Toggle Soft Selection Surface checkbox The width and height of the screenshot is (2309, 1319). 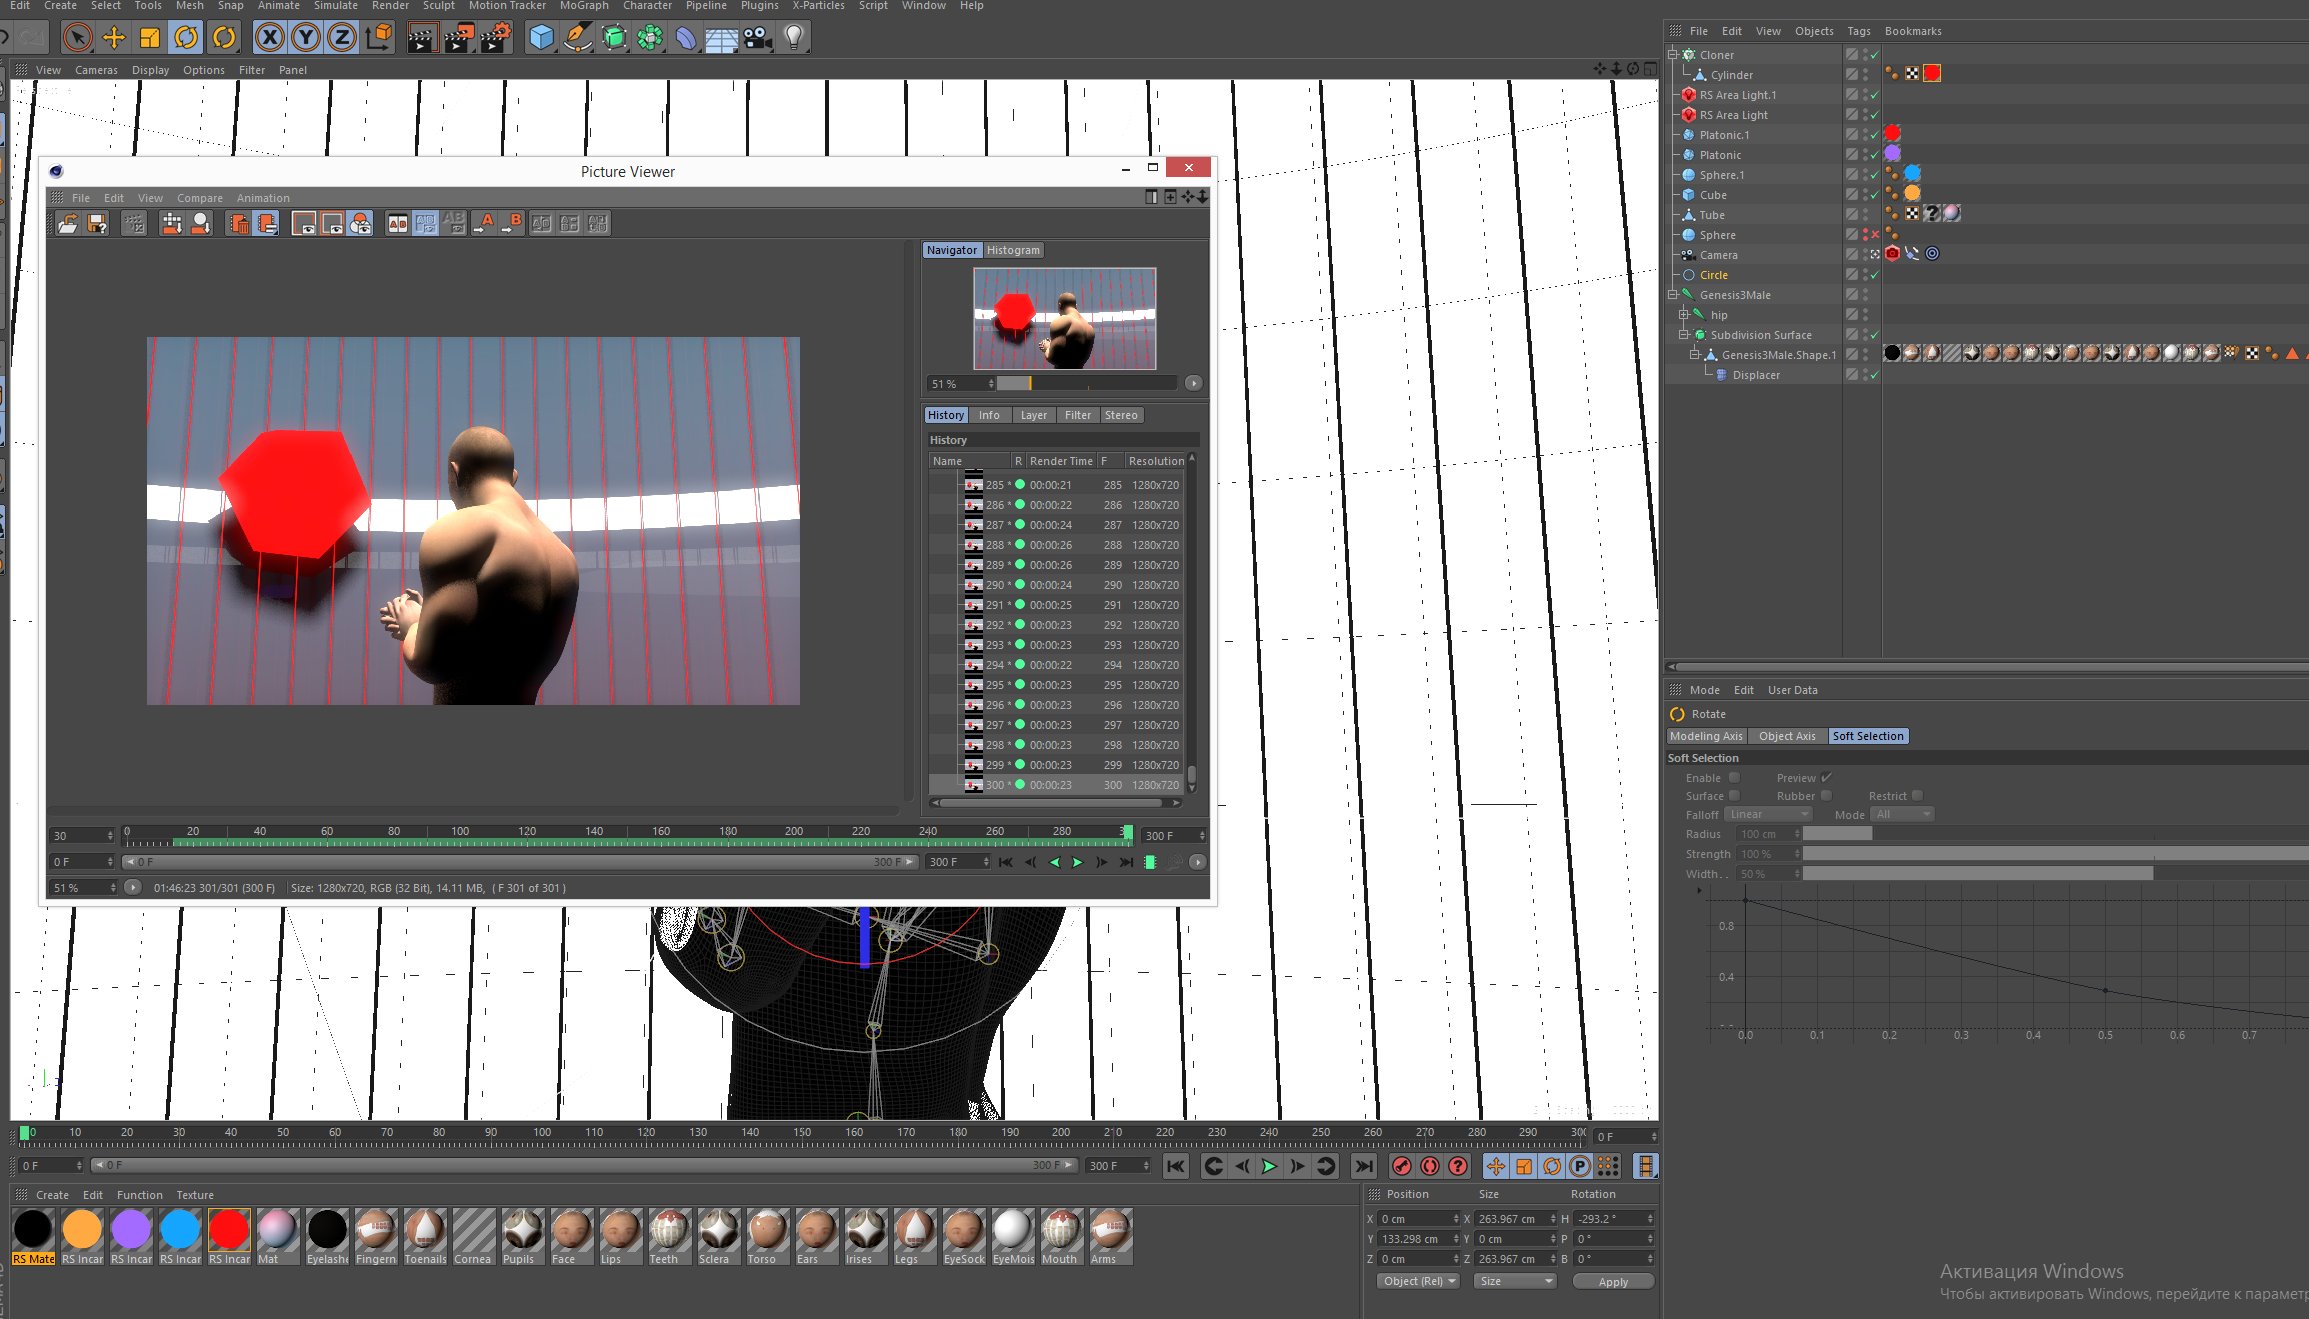pyautogui.click(x=1735, y=796)
